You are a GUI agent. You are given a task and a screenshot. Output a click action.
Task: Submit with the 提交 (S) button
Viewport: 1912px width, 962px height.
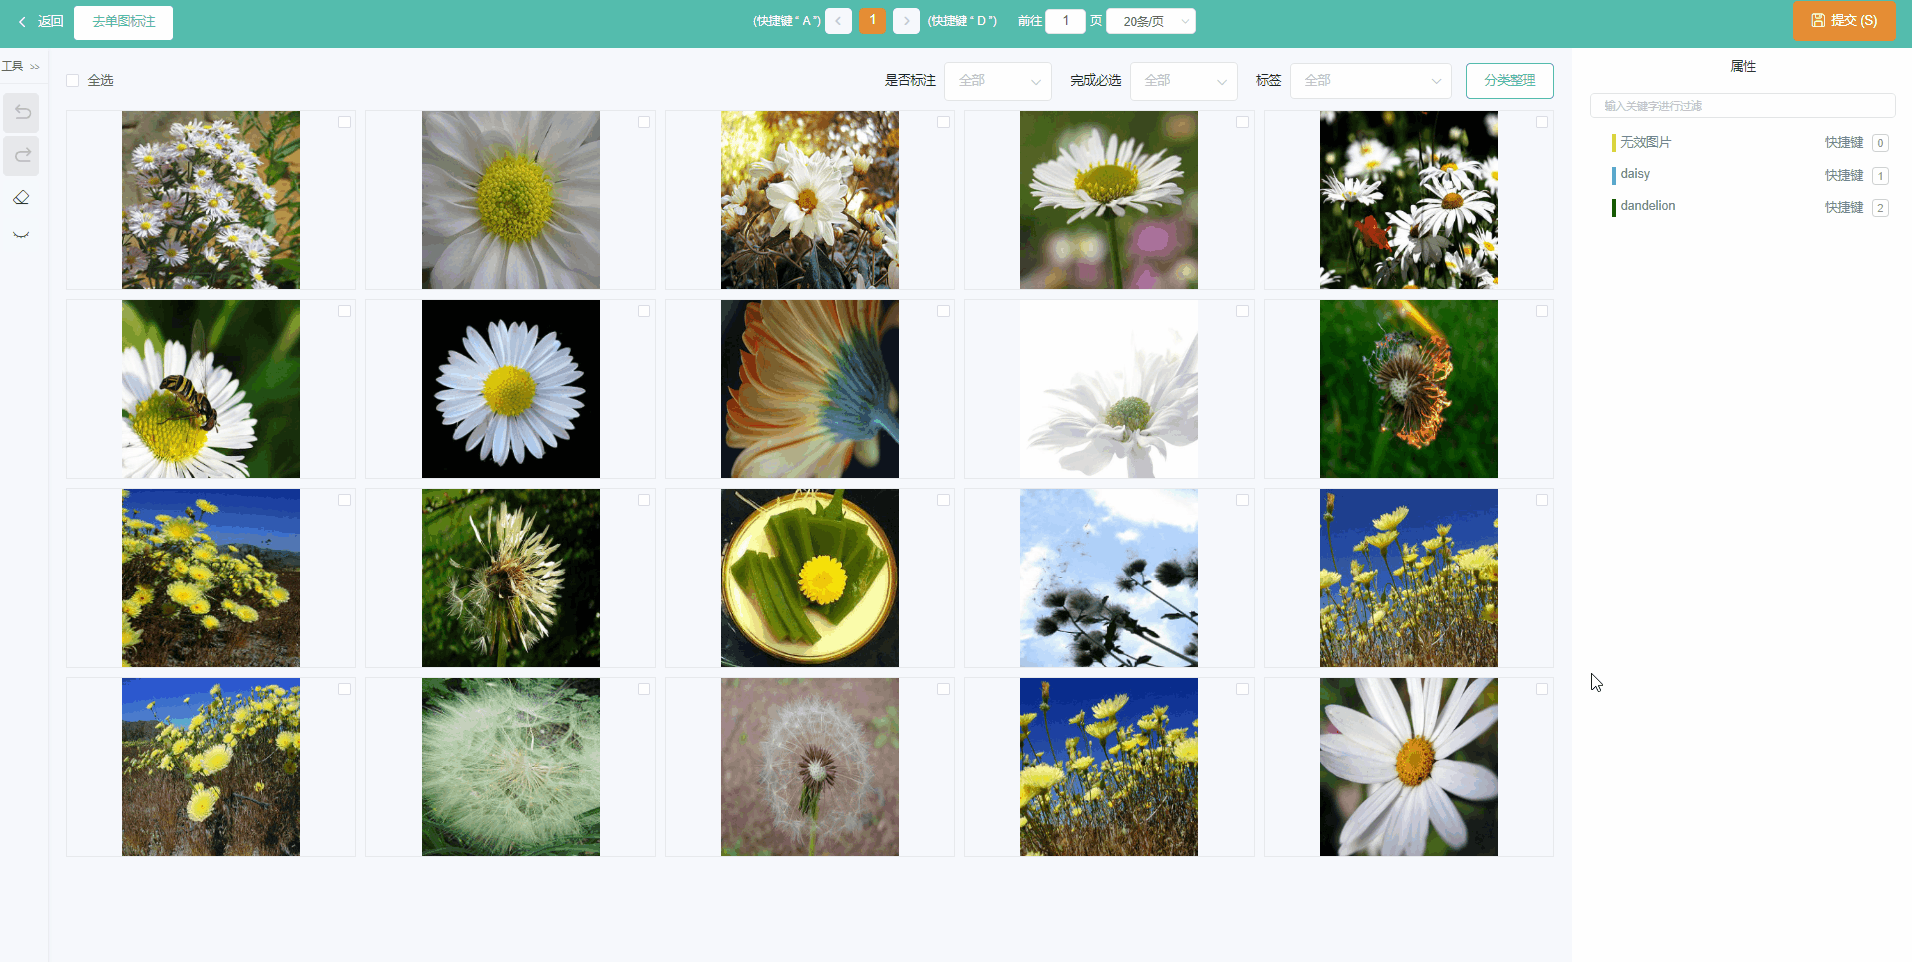tap(1844, 21)
